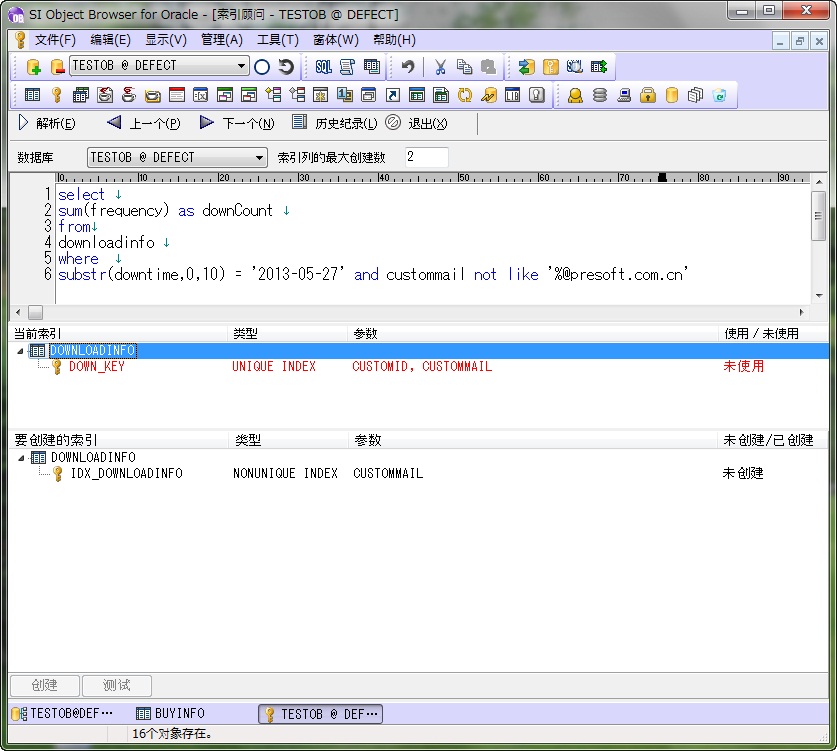Switch to the TESTOB@DEF window tab

[x=62, y=714]
